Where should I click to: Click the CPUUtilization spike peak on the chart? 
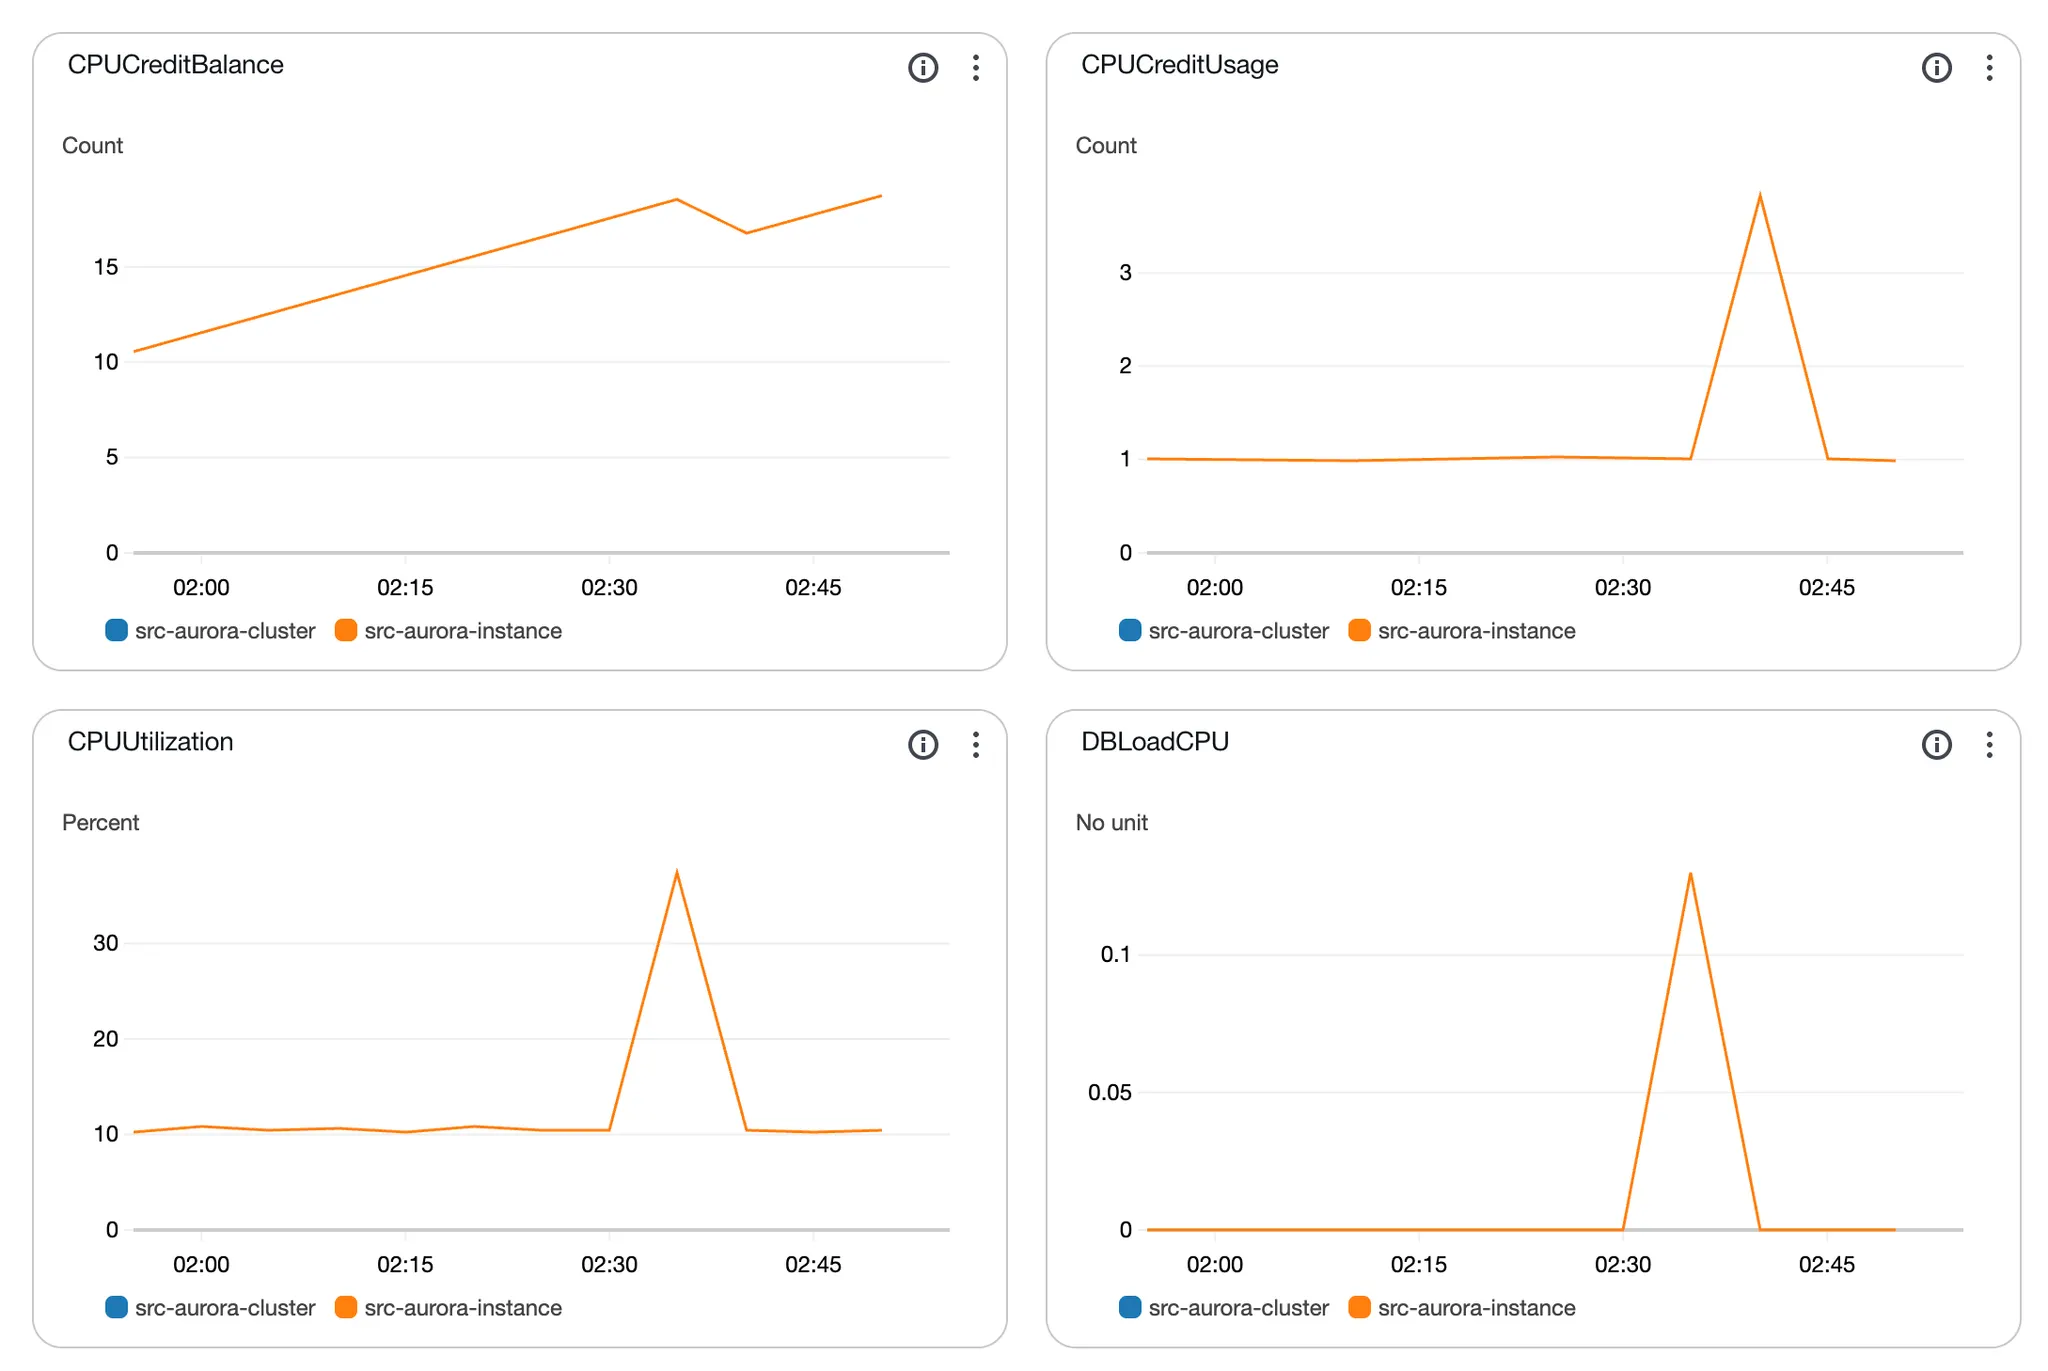(x=677, y=873)
